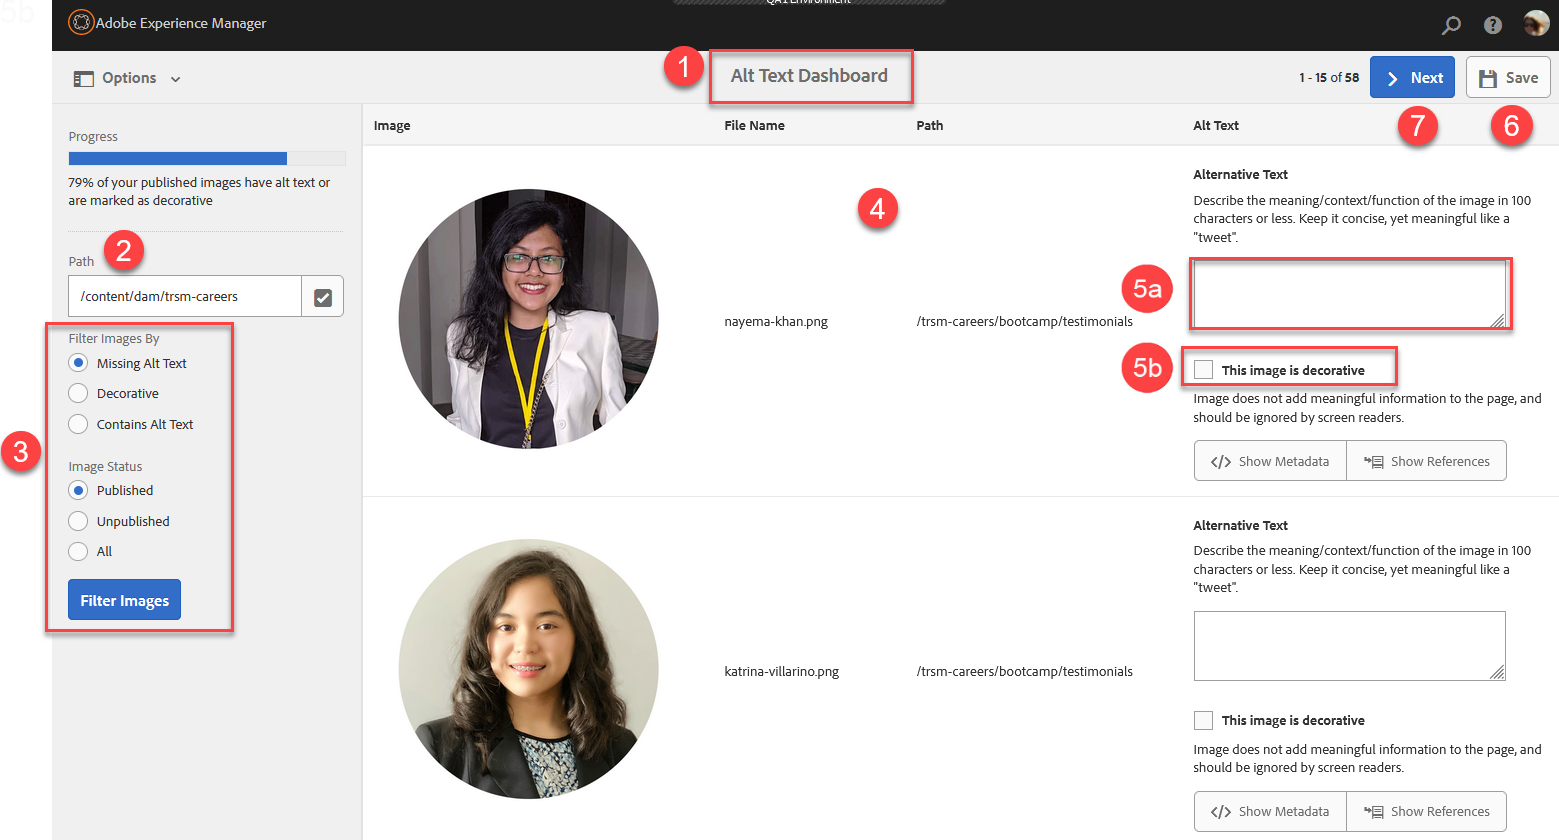Open search with the magnifier icon
Image resolution: width=1559 pixels, height=840 pixels.
click(x=1451, y=25)
